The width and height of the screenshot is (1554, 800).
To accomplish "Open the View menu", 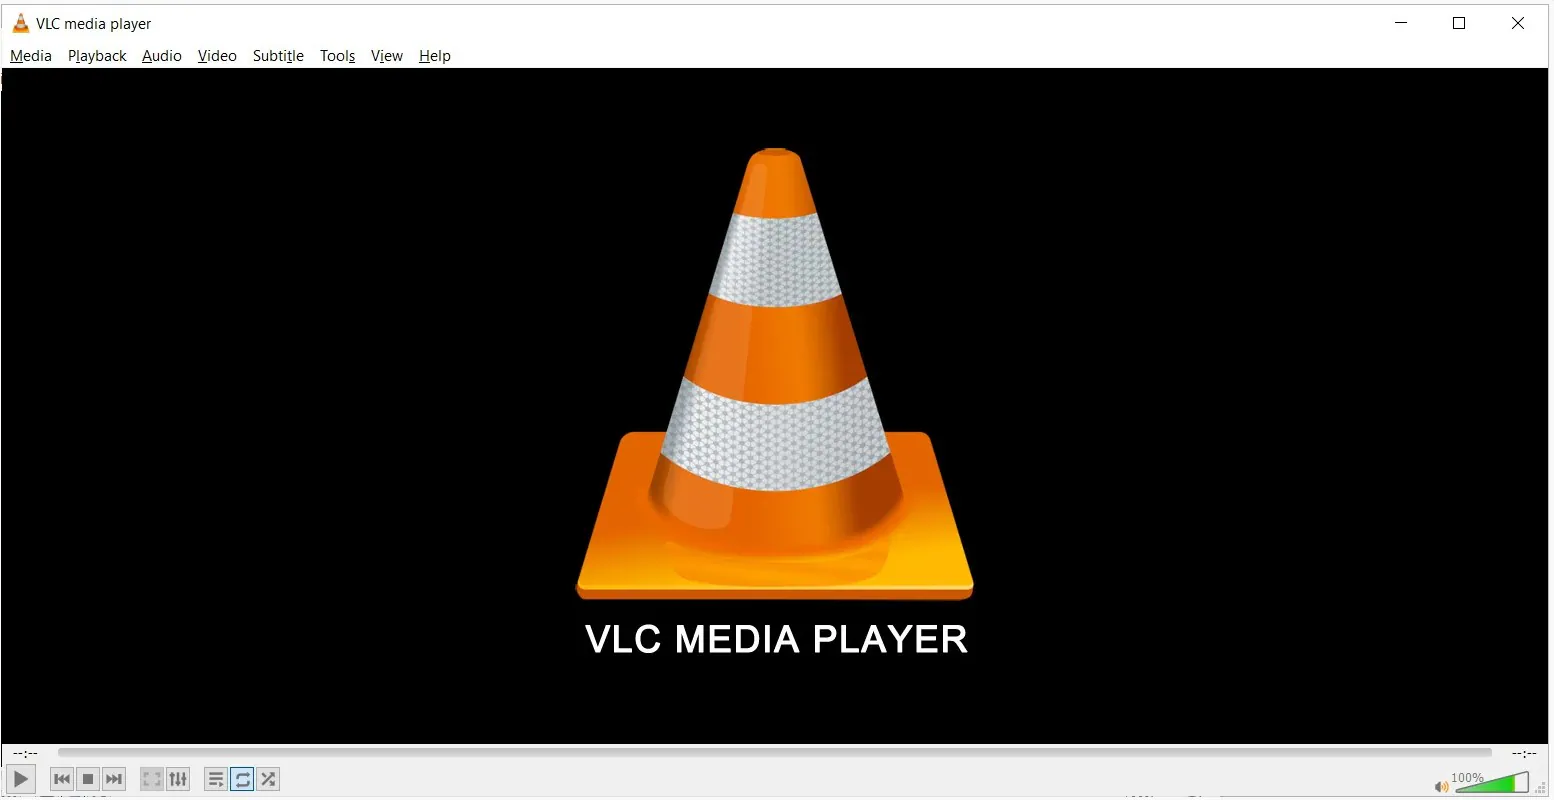I will 387,56.
